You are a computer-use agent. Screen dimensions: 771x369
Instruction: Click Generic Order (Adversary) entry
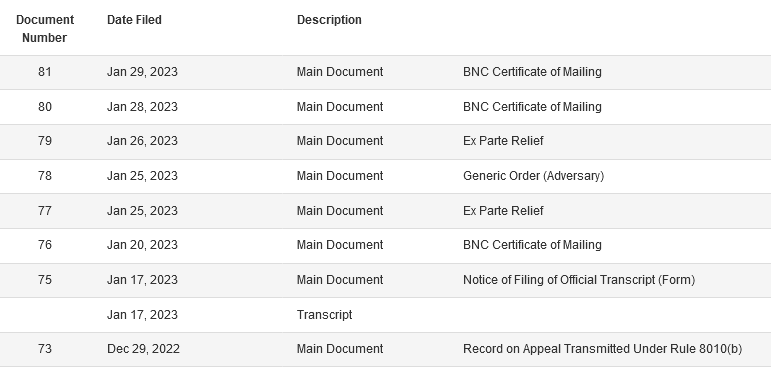534,176
